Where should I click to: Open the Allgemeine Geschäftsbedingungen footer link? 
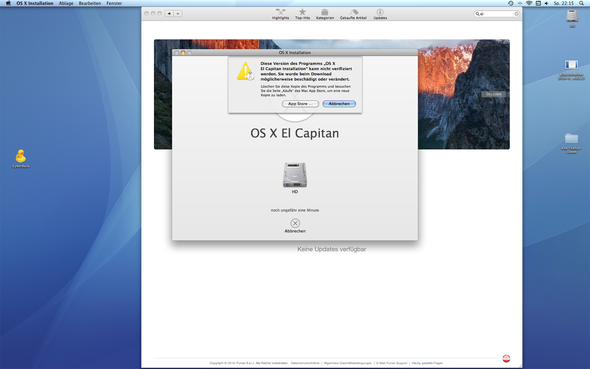pyautogui.click(x=348, y=363)
